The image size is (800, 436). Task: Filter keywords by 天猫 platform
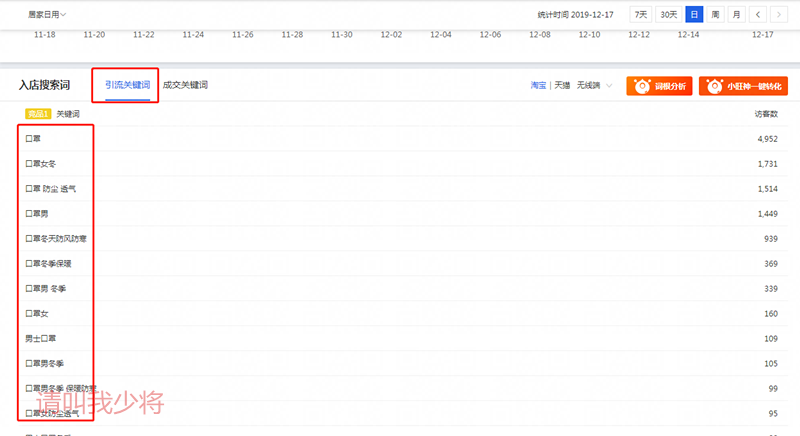tap(562, 87)
